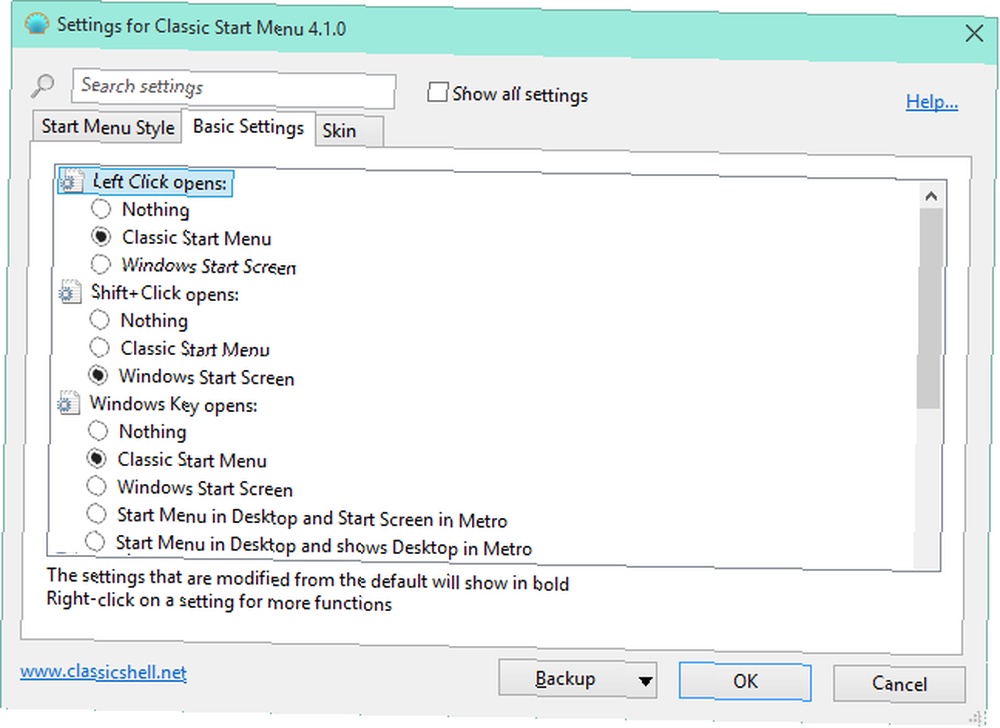Image resolution: width=1000 pixels, height=728 pixels.
Task: Click the scrollbar up arrow
Action: coord(931,196)
